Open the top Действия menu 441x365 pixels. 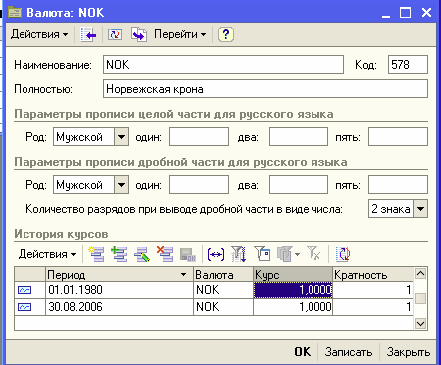[39, 34]
